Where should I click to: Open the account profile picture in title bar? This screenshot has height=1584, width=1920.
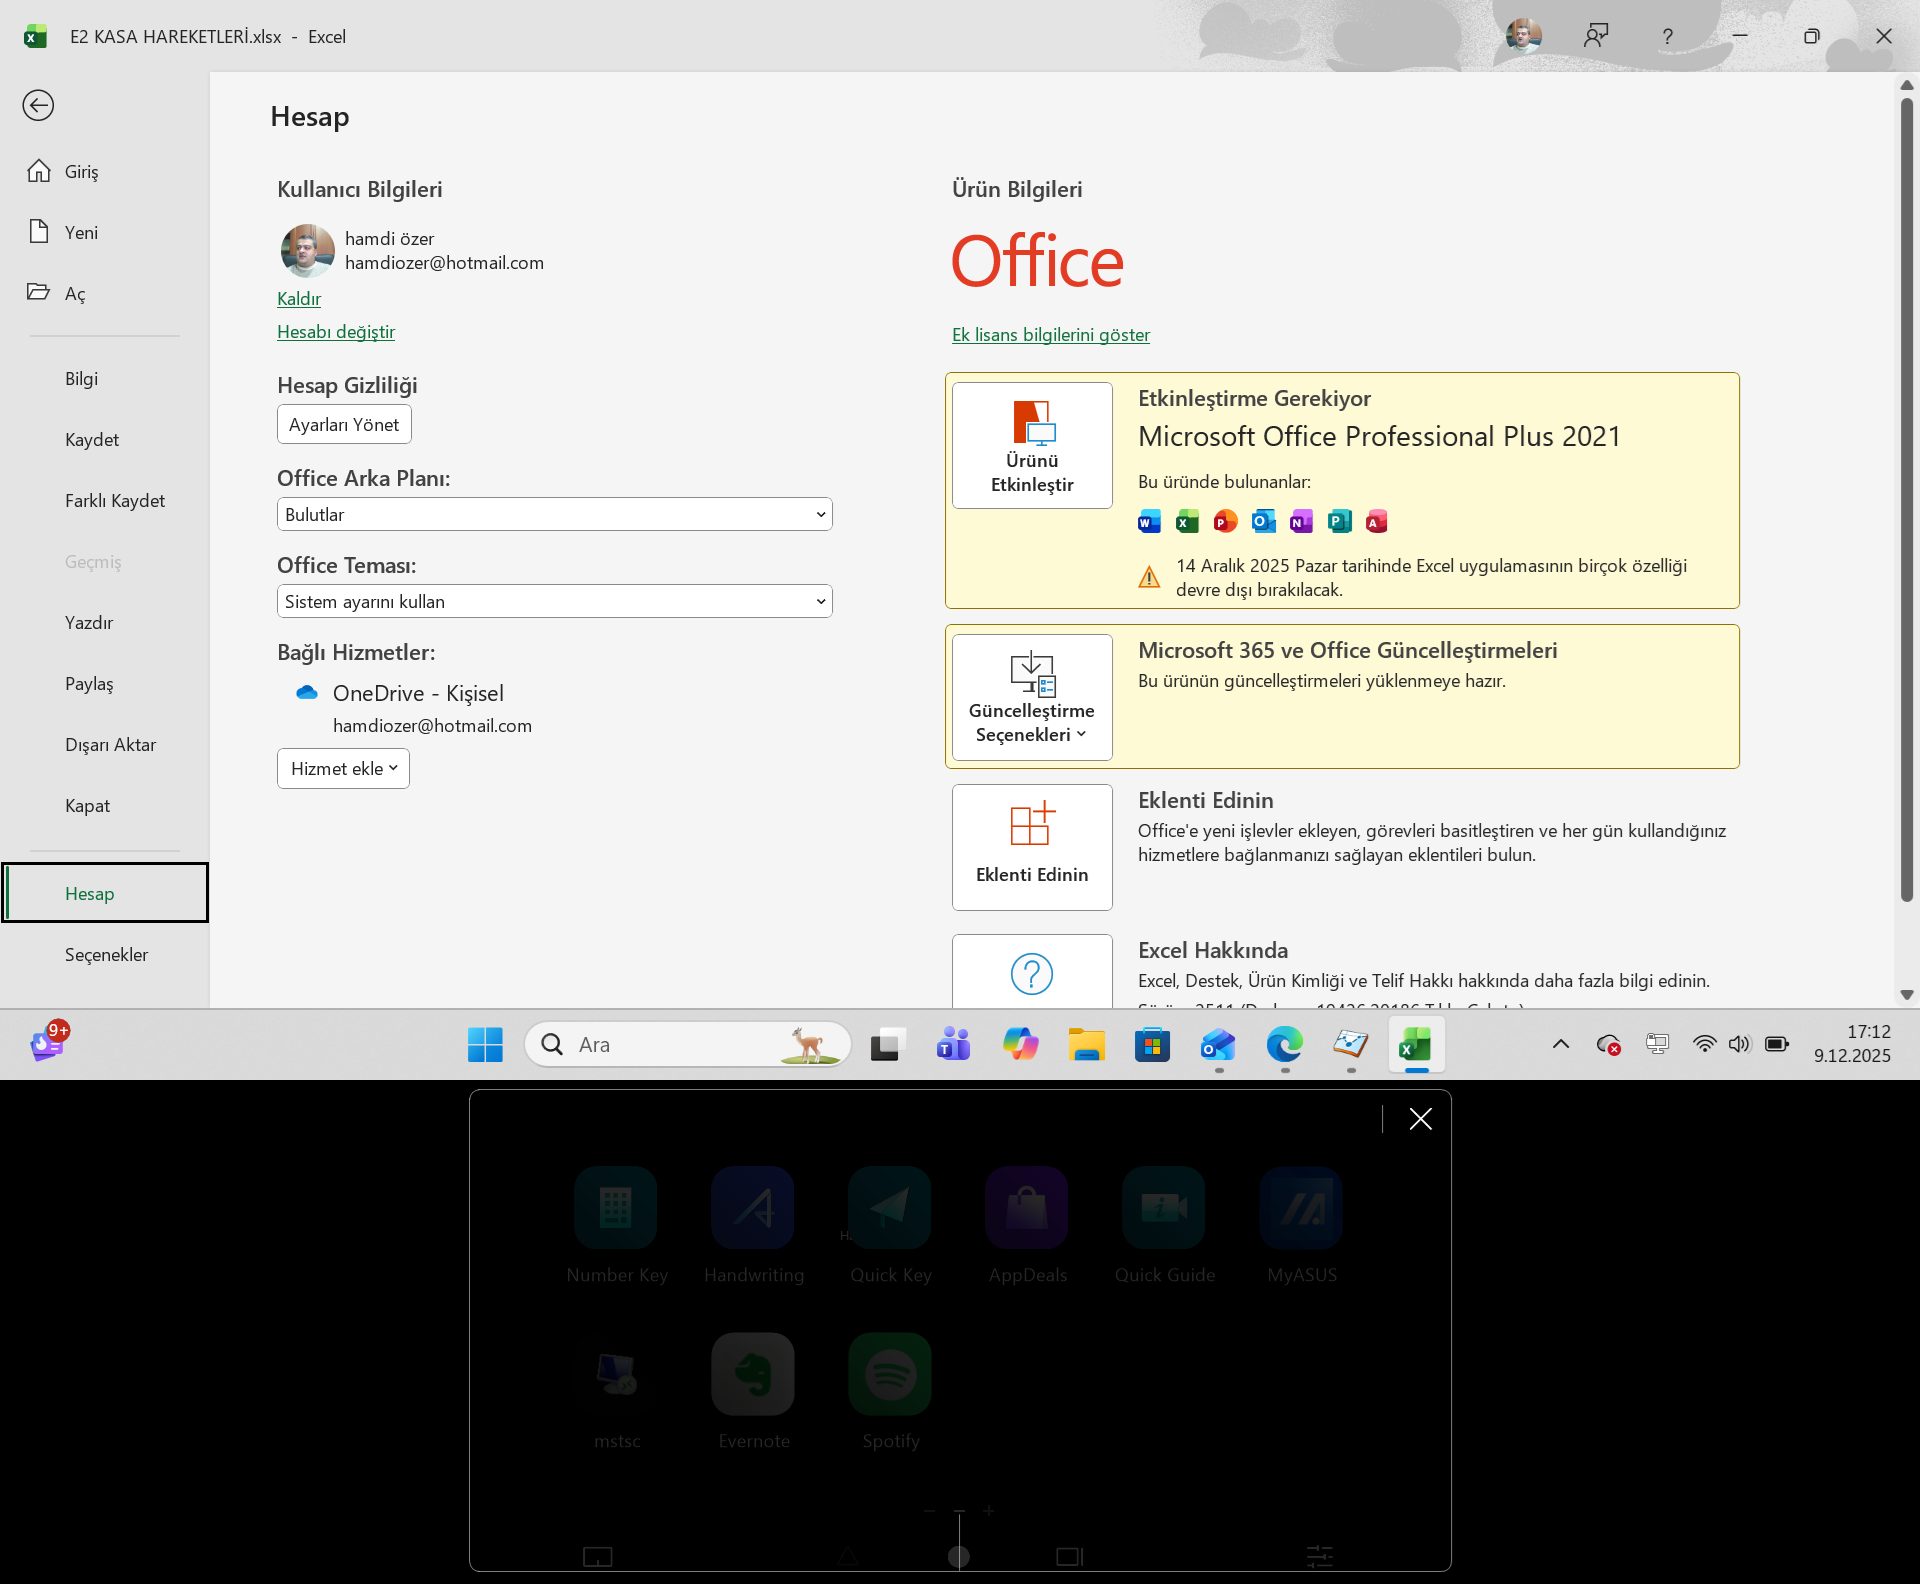click(1523, 36)
